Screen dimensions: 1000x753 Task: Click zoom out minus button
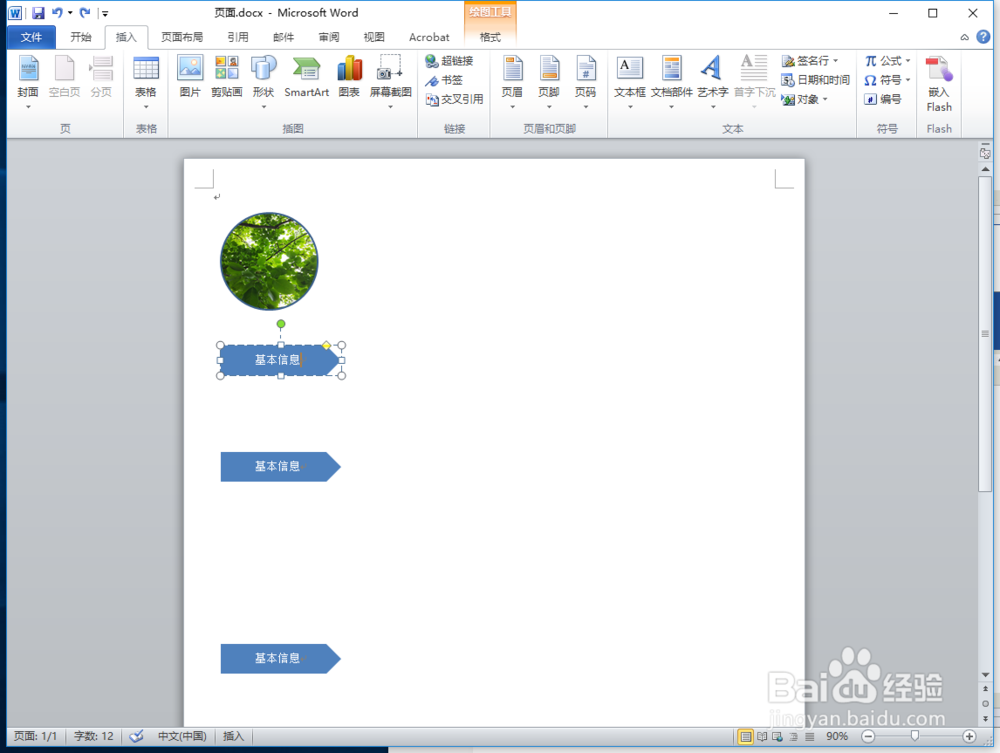pos(868,736)
